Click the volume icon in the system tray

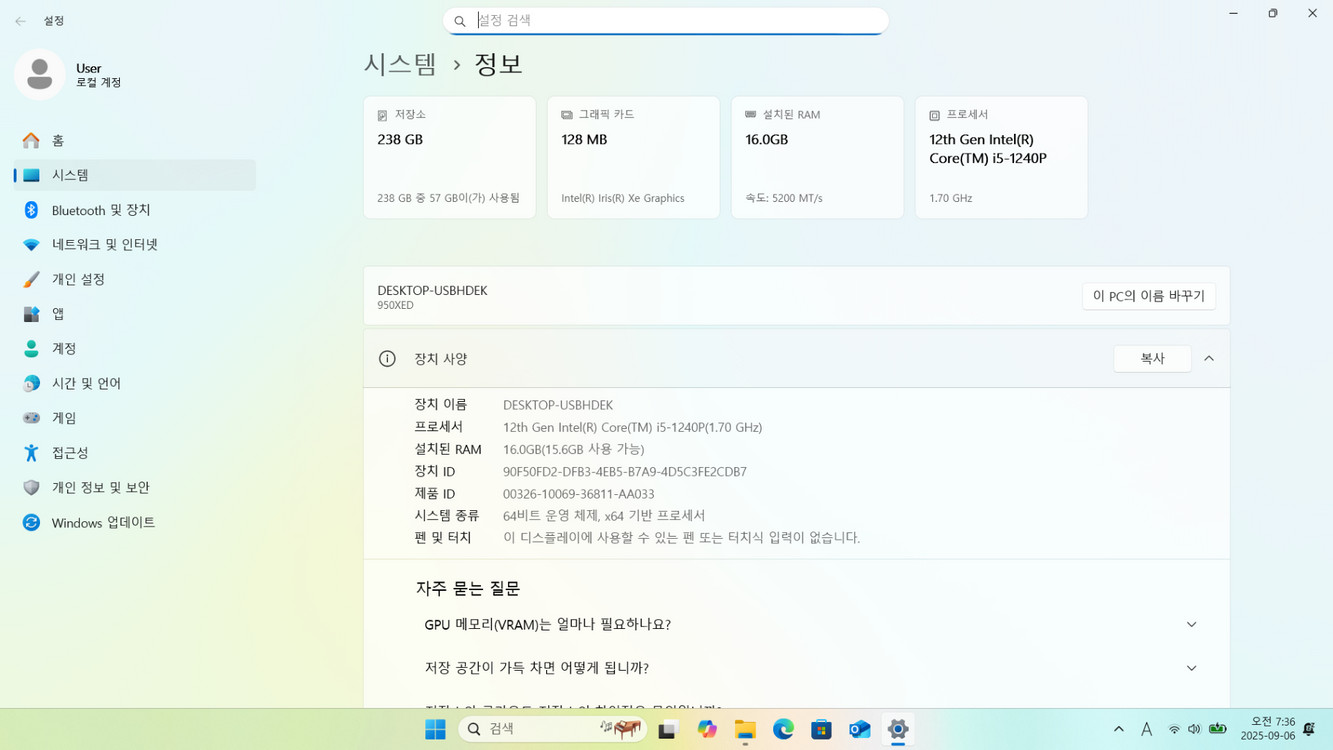1194,729
